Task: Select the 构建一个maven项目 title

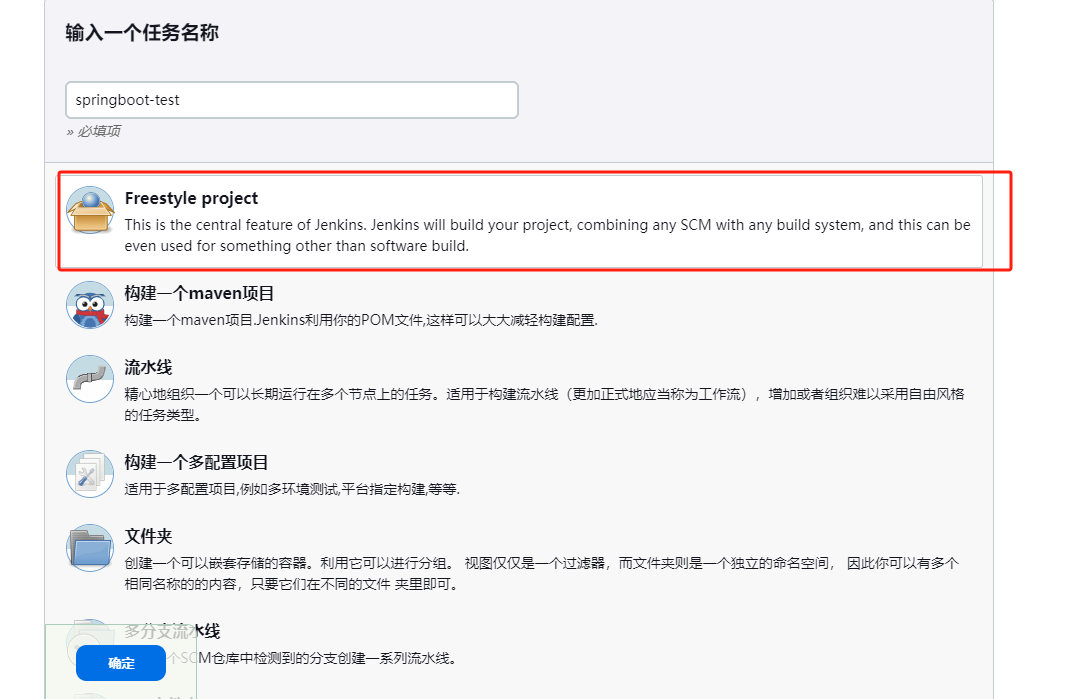Action: coord(199,294)
